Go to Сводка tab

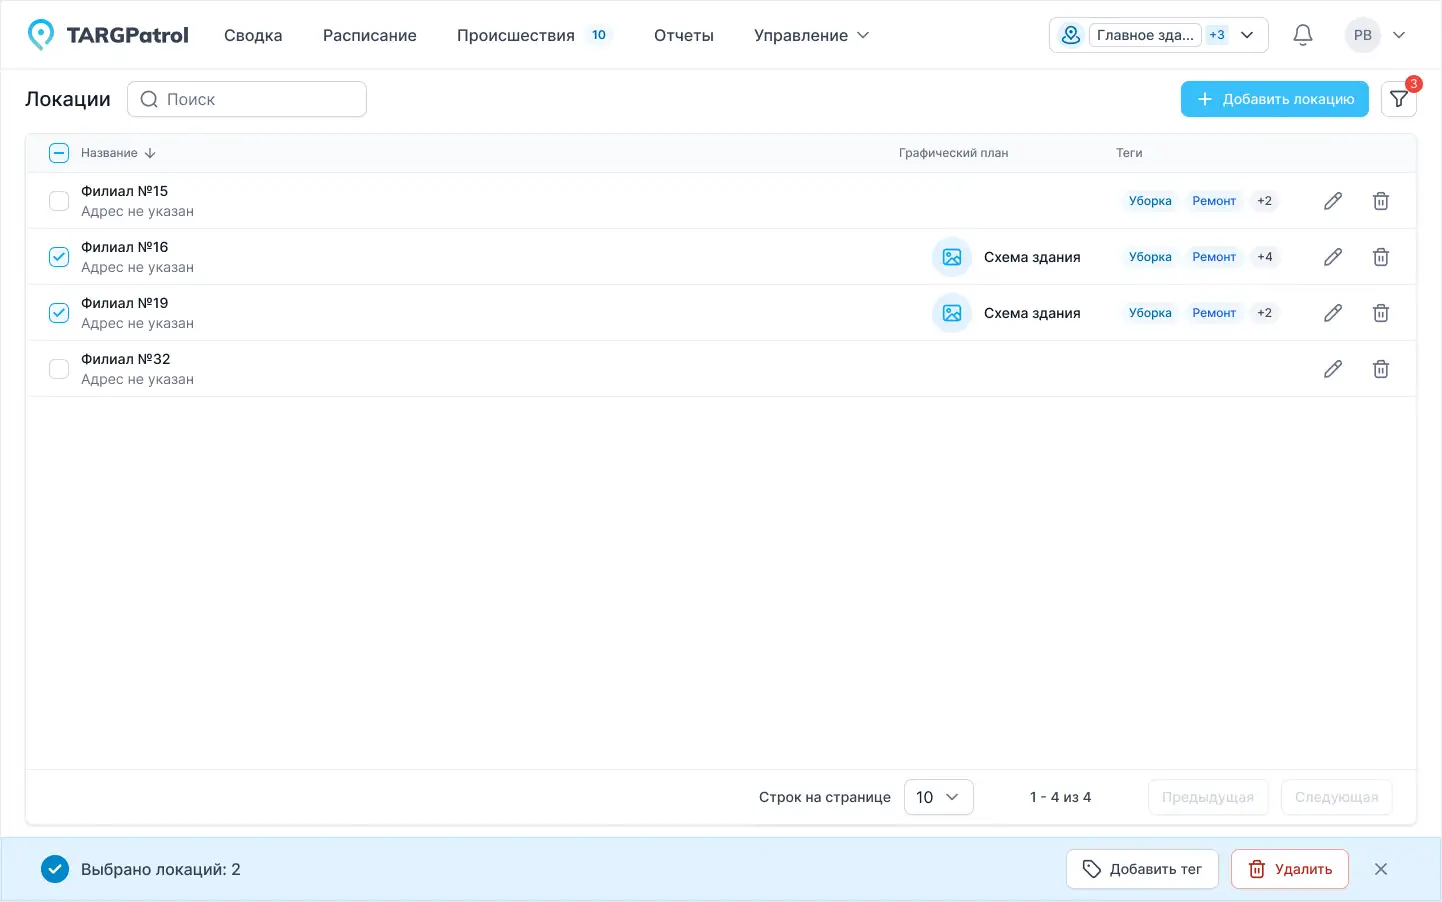coord(253,35)
